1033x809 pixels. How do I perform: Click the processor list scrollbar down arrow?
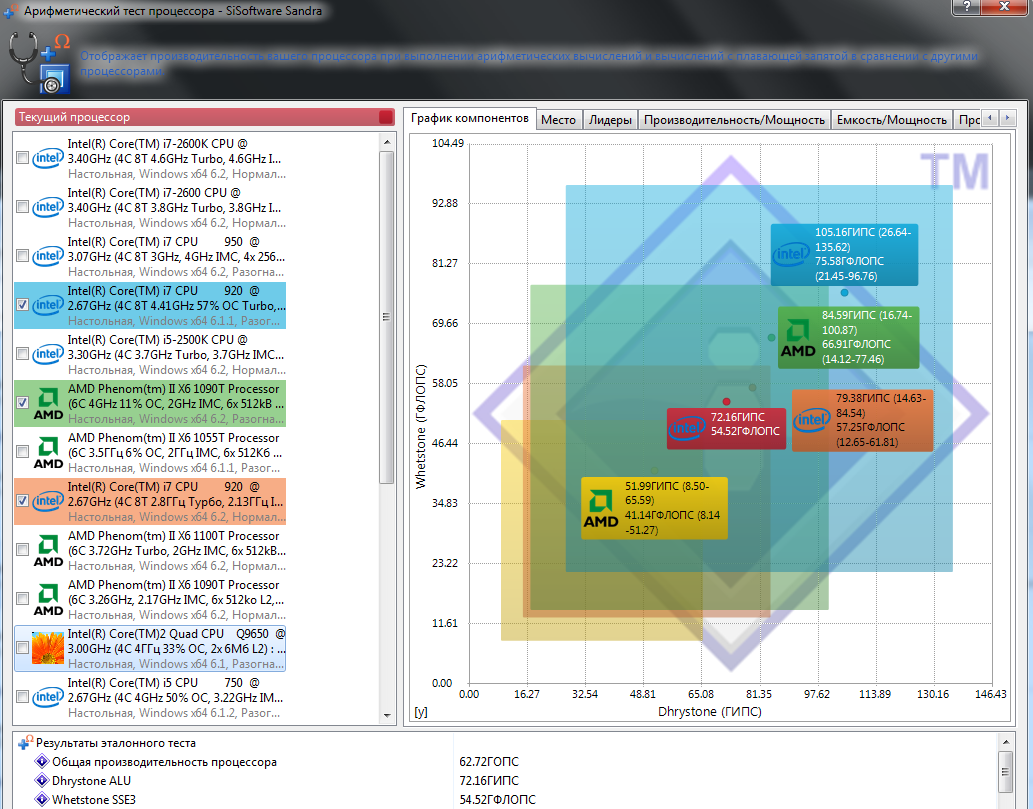(x=387, y=715)
